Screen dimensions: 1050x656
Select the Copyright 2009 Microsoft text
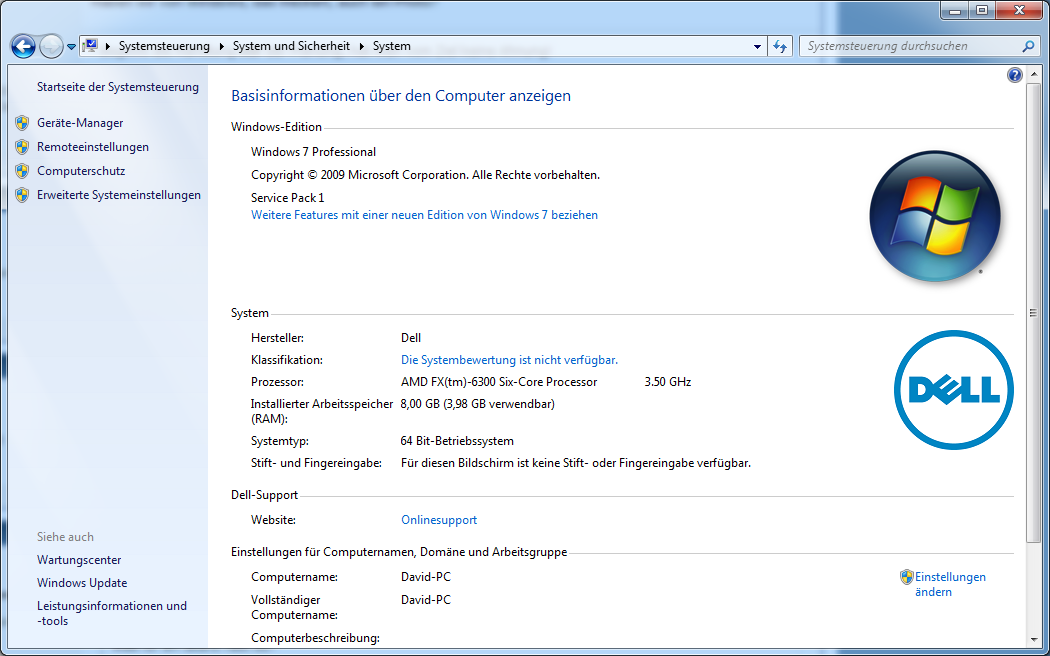coord(425,175)
